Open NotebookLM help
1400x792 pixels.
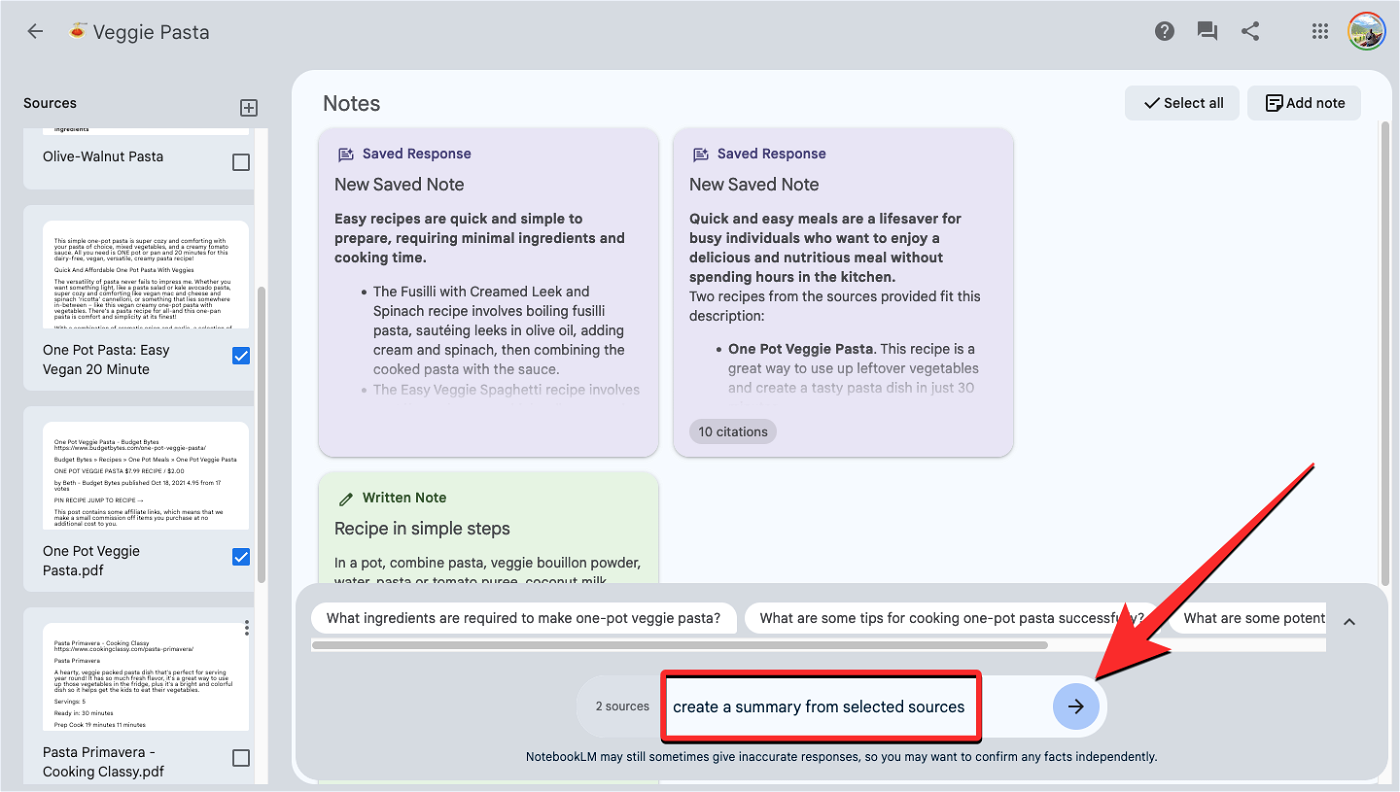(1164, 31)
